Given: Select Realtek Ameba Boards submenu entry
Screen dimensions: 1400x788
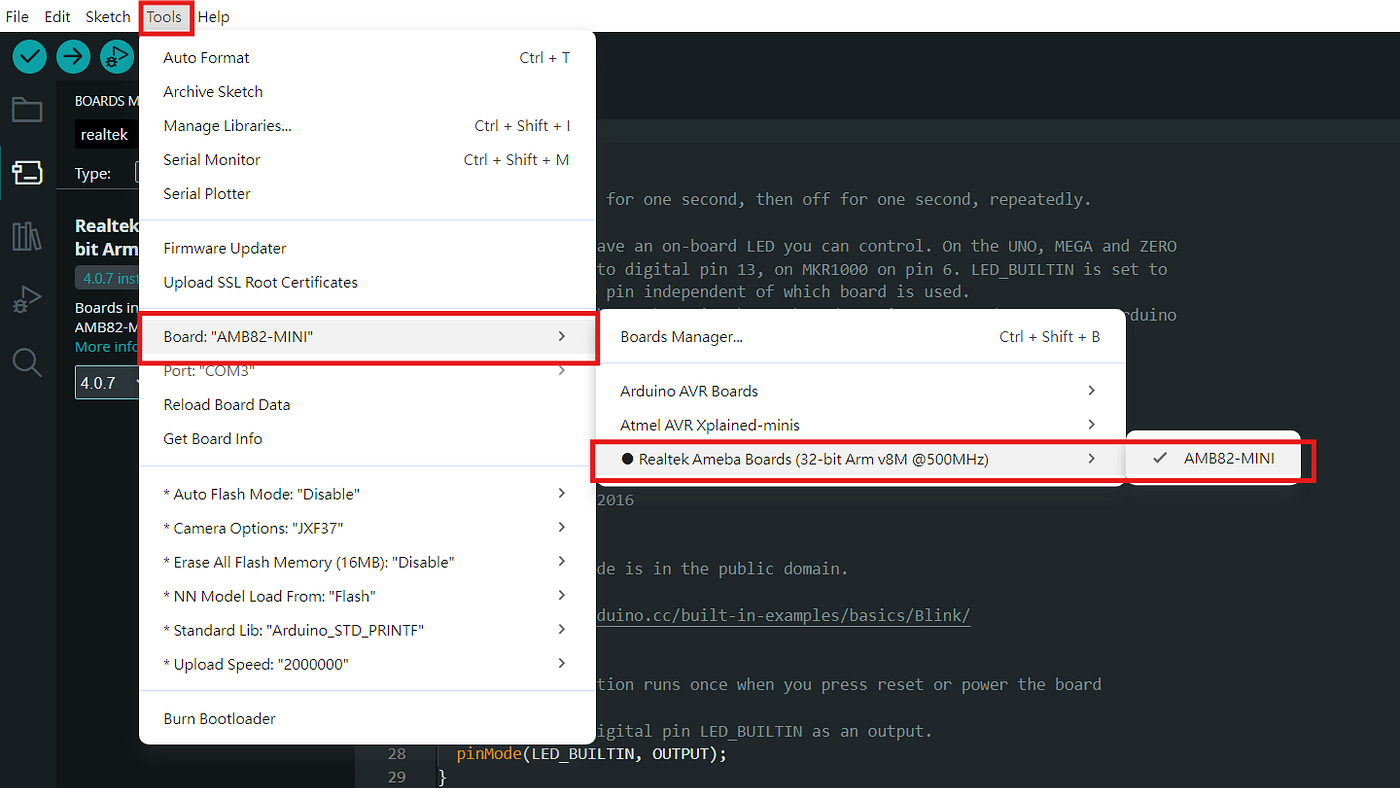Looking at the screenshot, I should 862,459.
